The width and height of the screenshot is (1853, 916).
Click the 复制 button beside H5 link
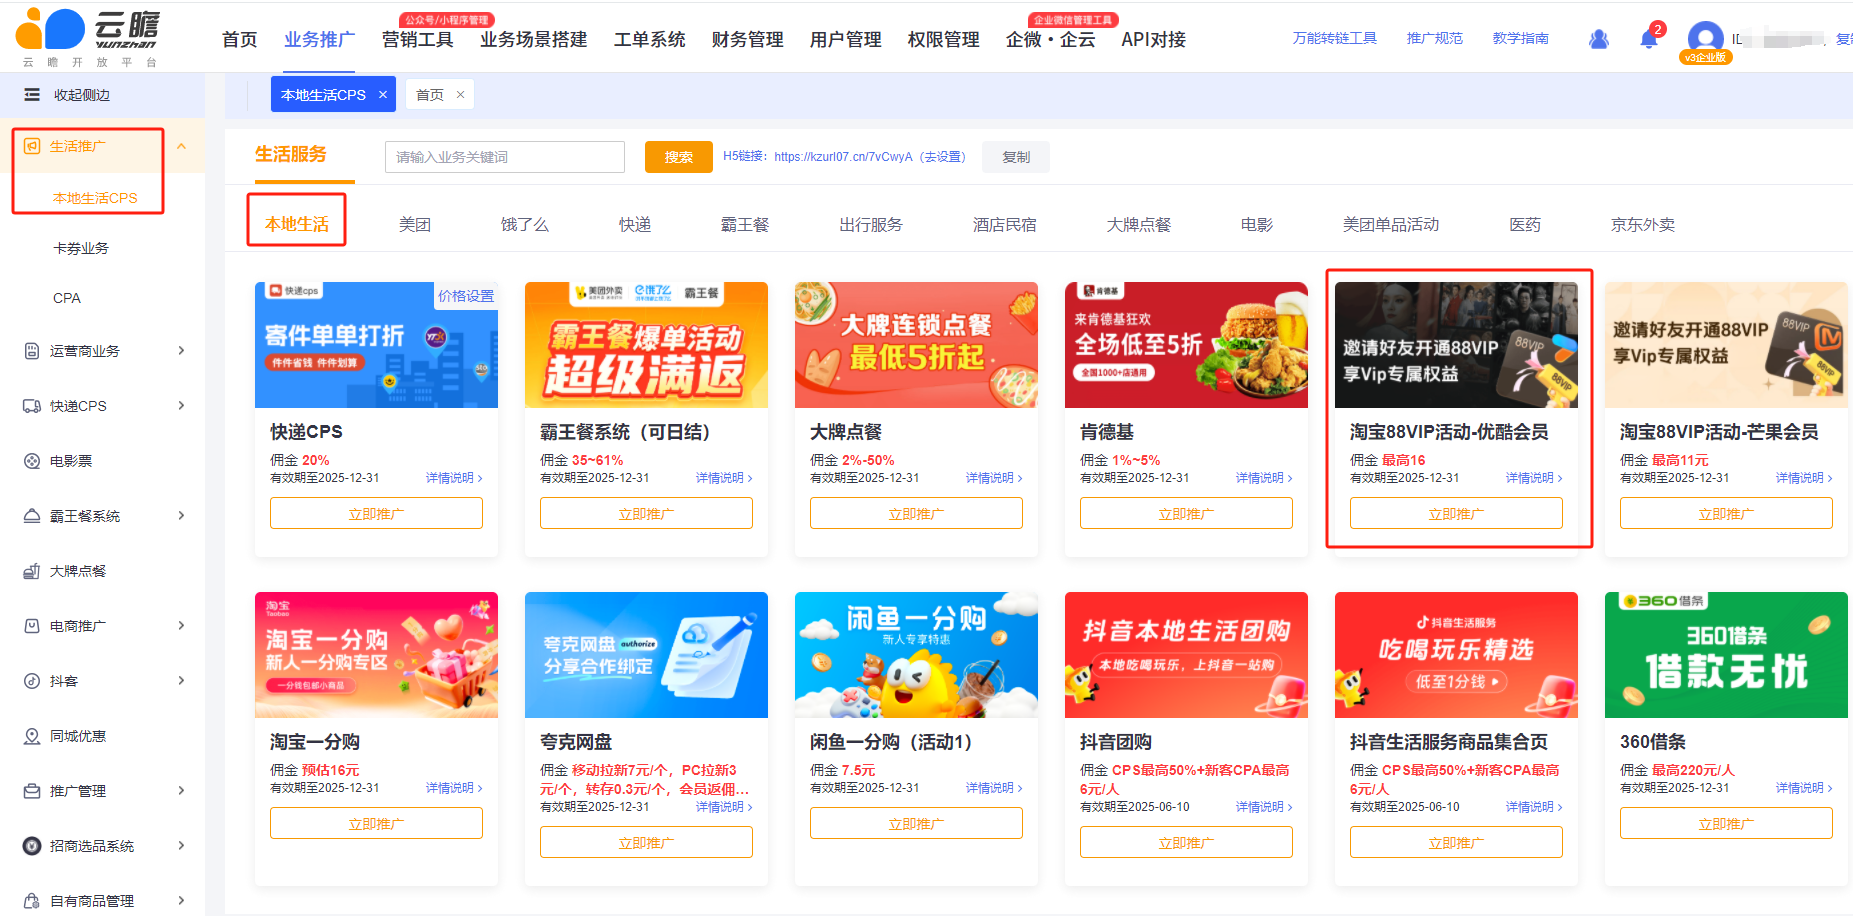pos(1016,157)
